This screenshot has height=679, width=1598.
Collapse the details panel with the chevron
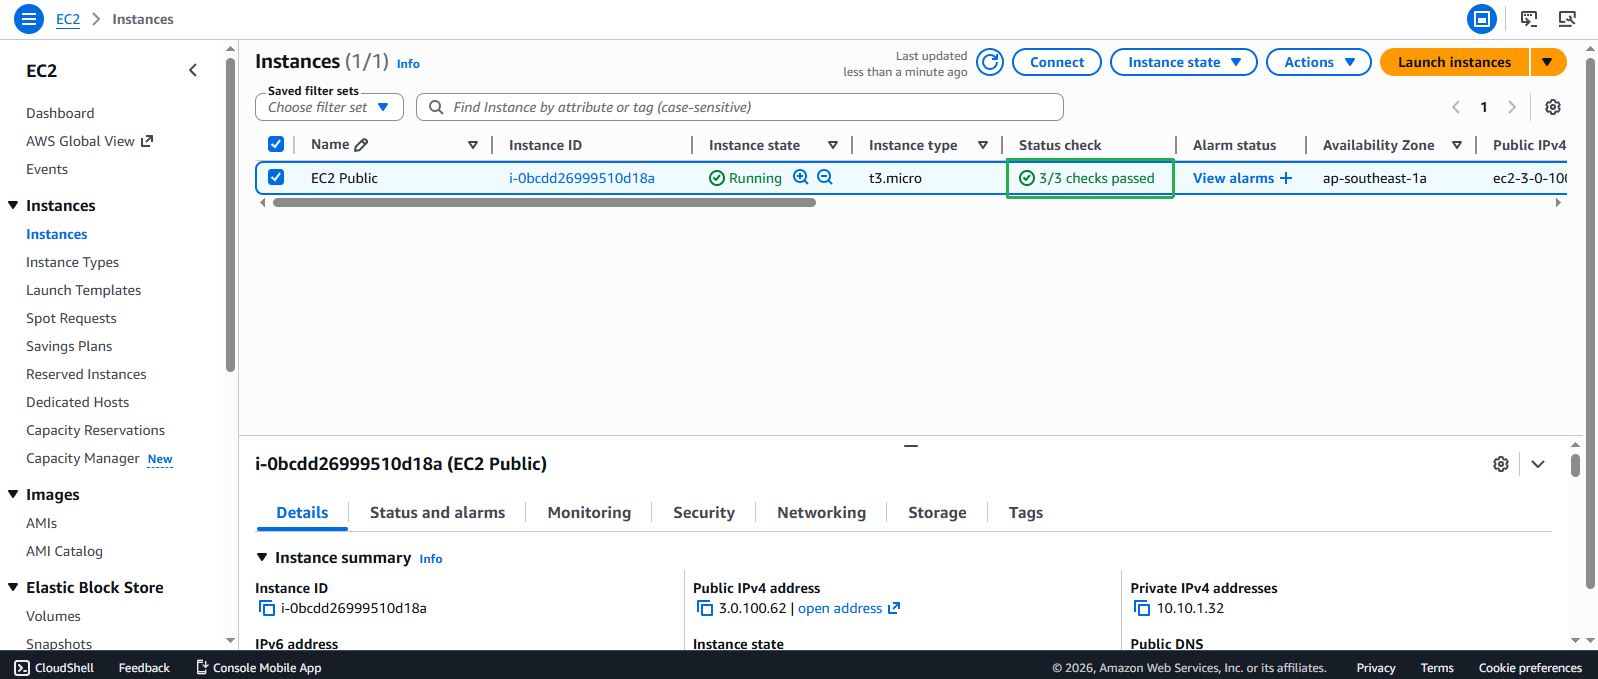[x=1538, y=464]
